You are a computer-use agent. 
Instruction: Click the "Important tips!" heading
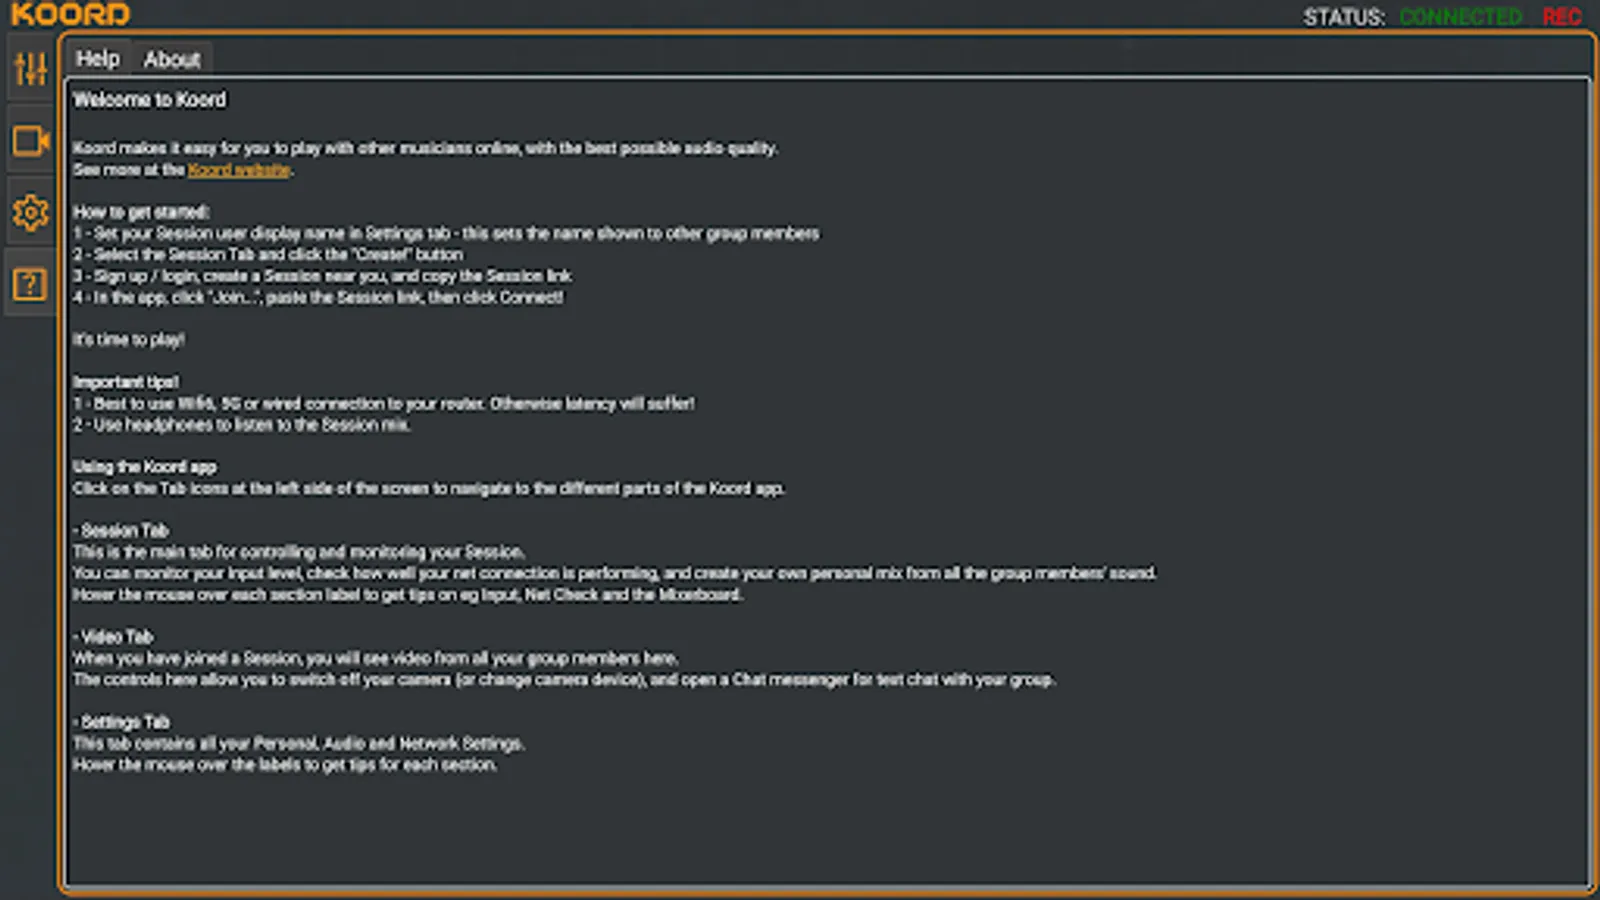(x=126, y=382)
